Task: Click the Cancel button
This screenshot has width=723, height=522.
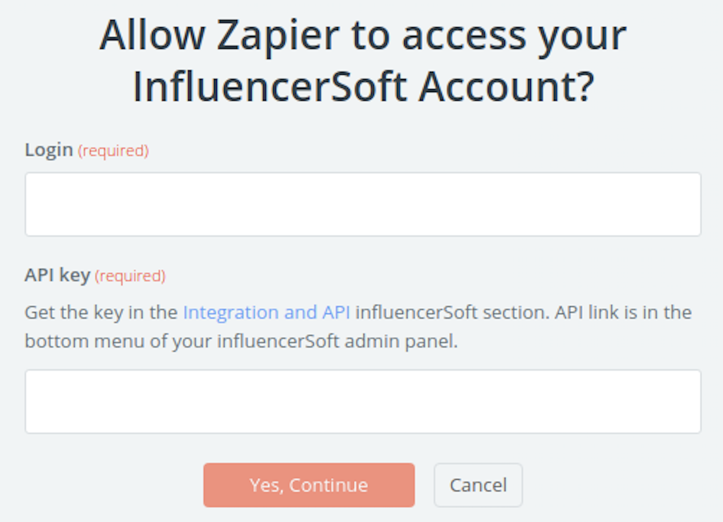Action: 478,485
